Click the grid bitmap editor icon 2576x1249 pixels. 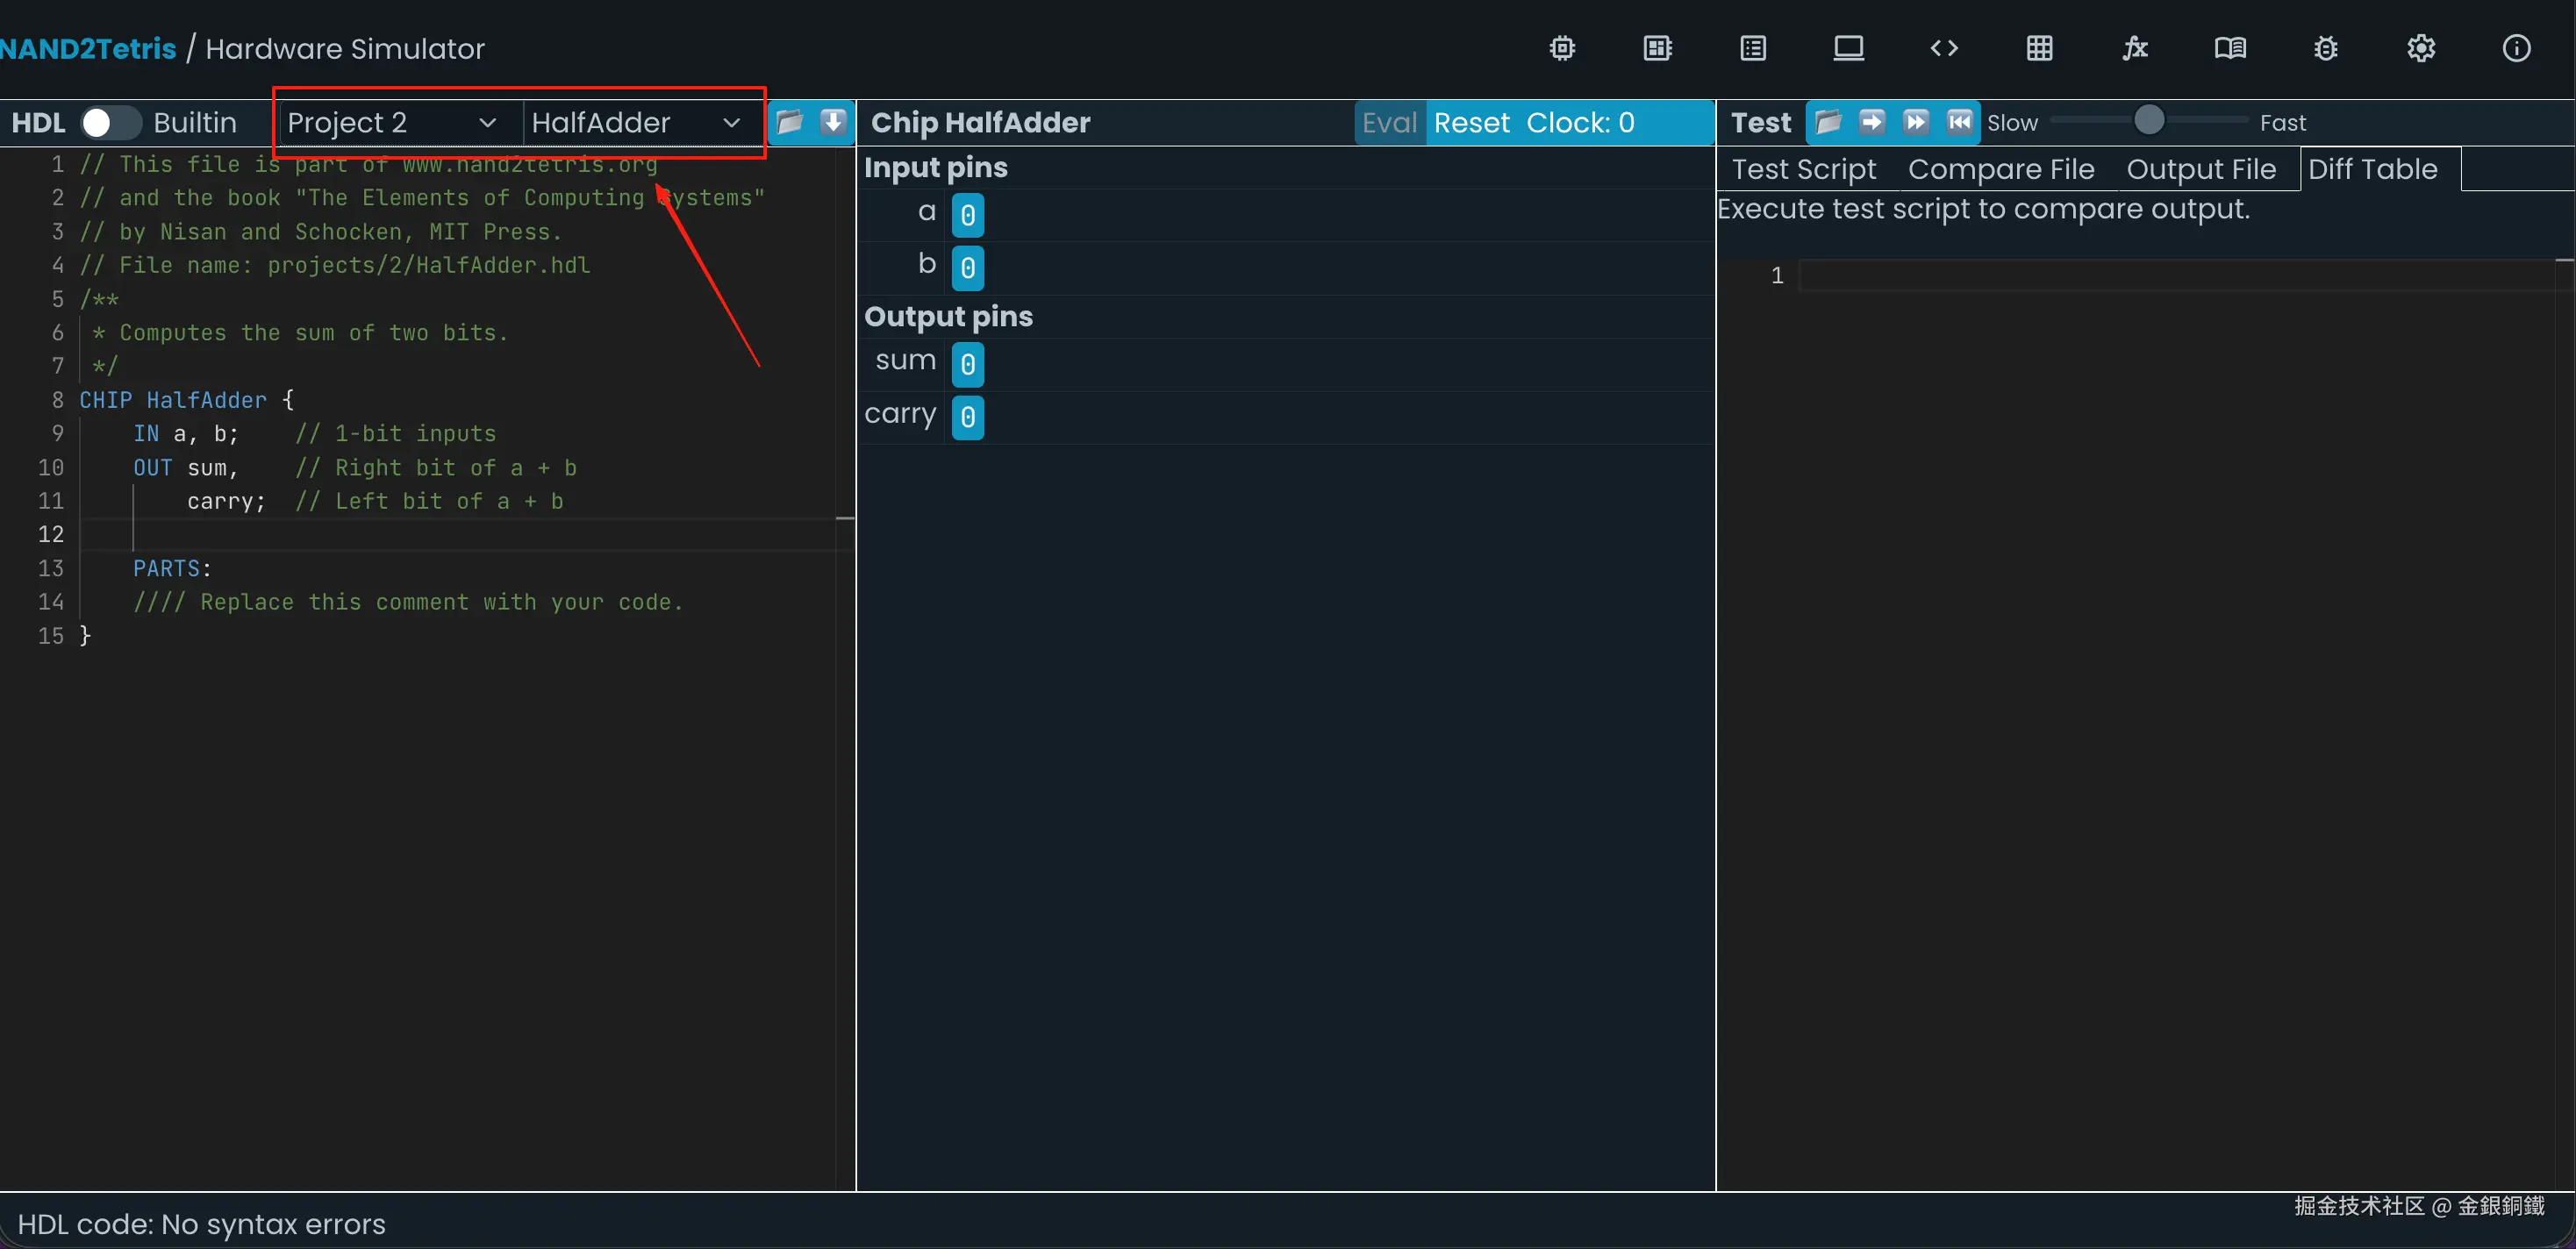(x=2040, y=48)
